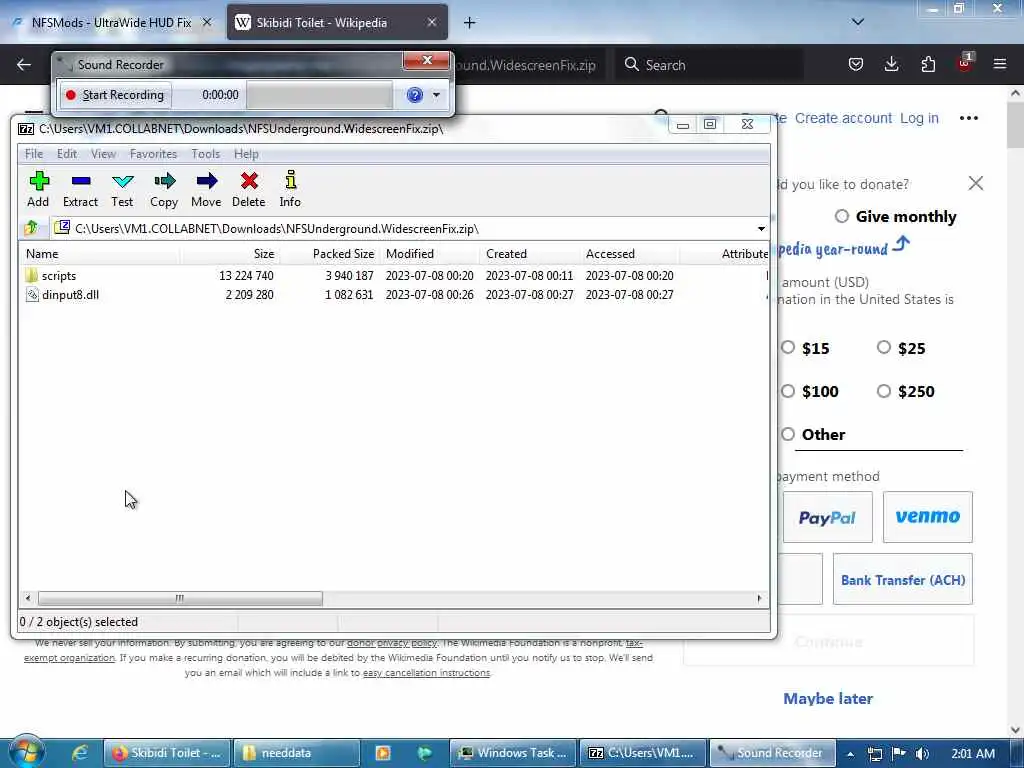Close the Skibidi Toilet Wikipedia tab
This screenshot has height=768, width=1024.
pyautogui.click(x=432, y=22)
